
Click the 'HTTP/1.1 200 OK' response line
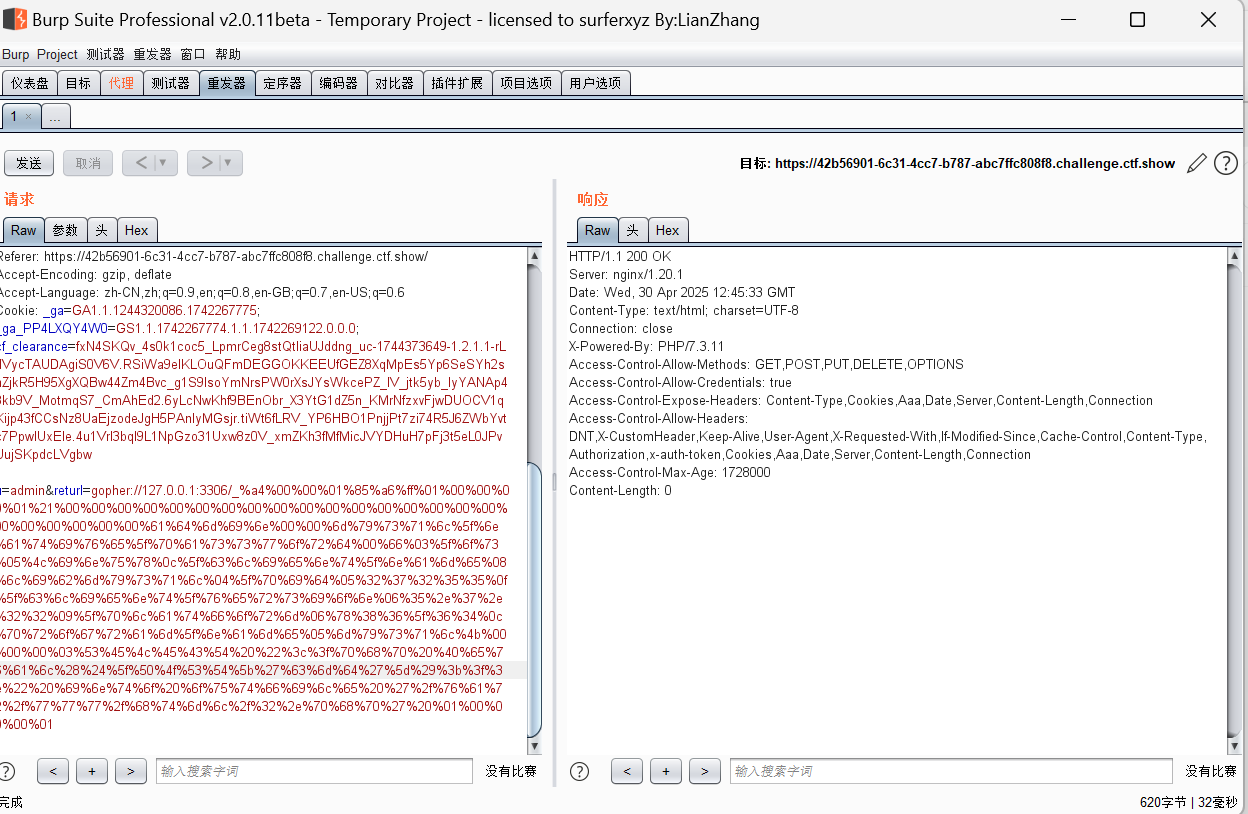[x=620, y=257]
